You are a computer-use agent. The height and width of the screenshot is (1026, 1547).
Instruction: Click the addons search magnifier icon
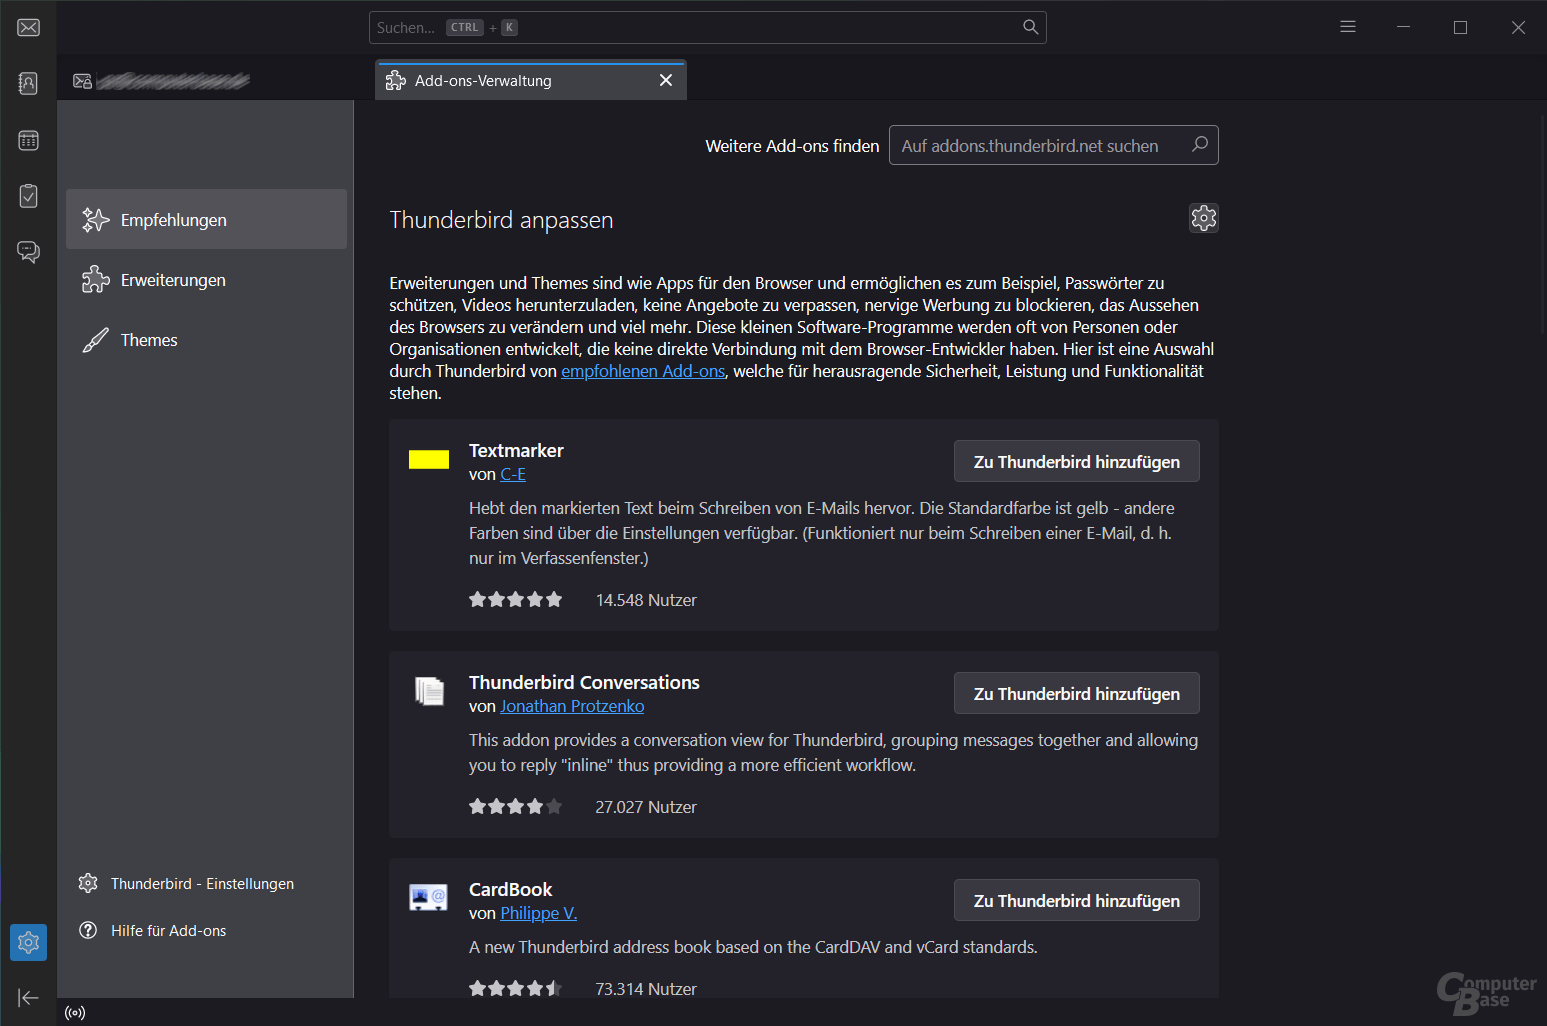click(x=1200, y=145)
